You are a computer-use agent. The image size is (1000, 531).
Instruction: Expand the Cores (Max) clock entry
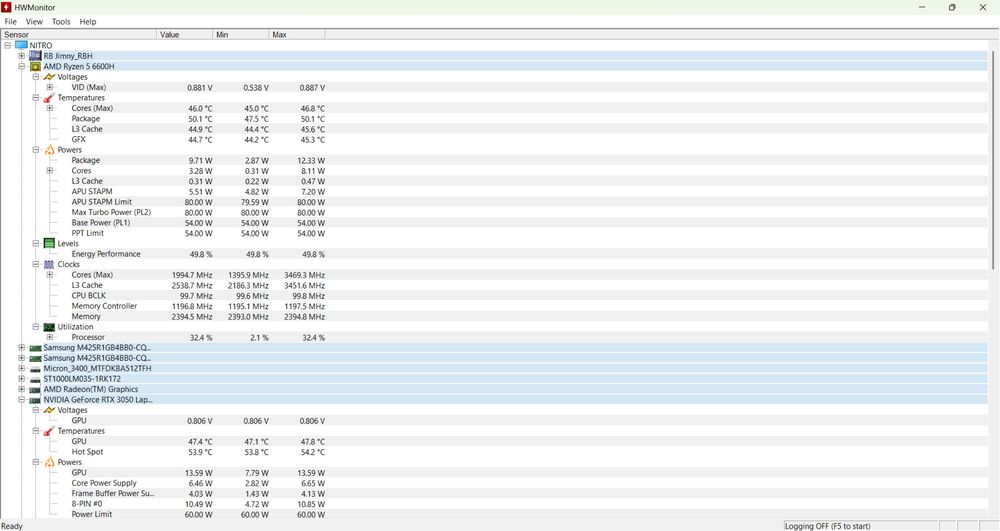[50, 275]
